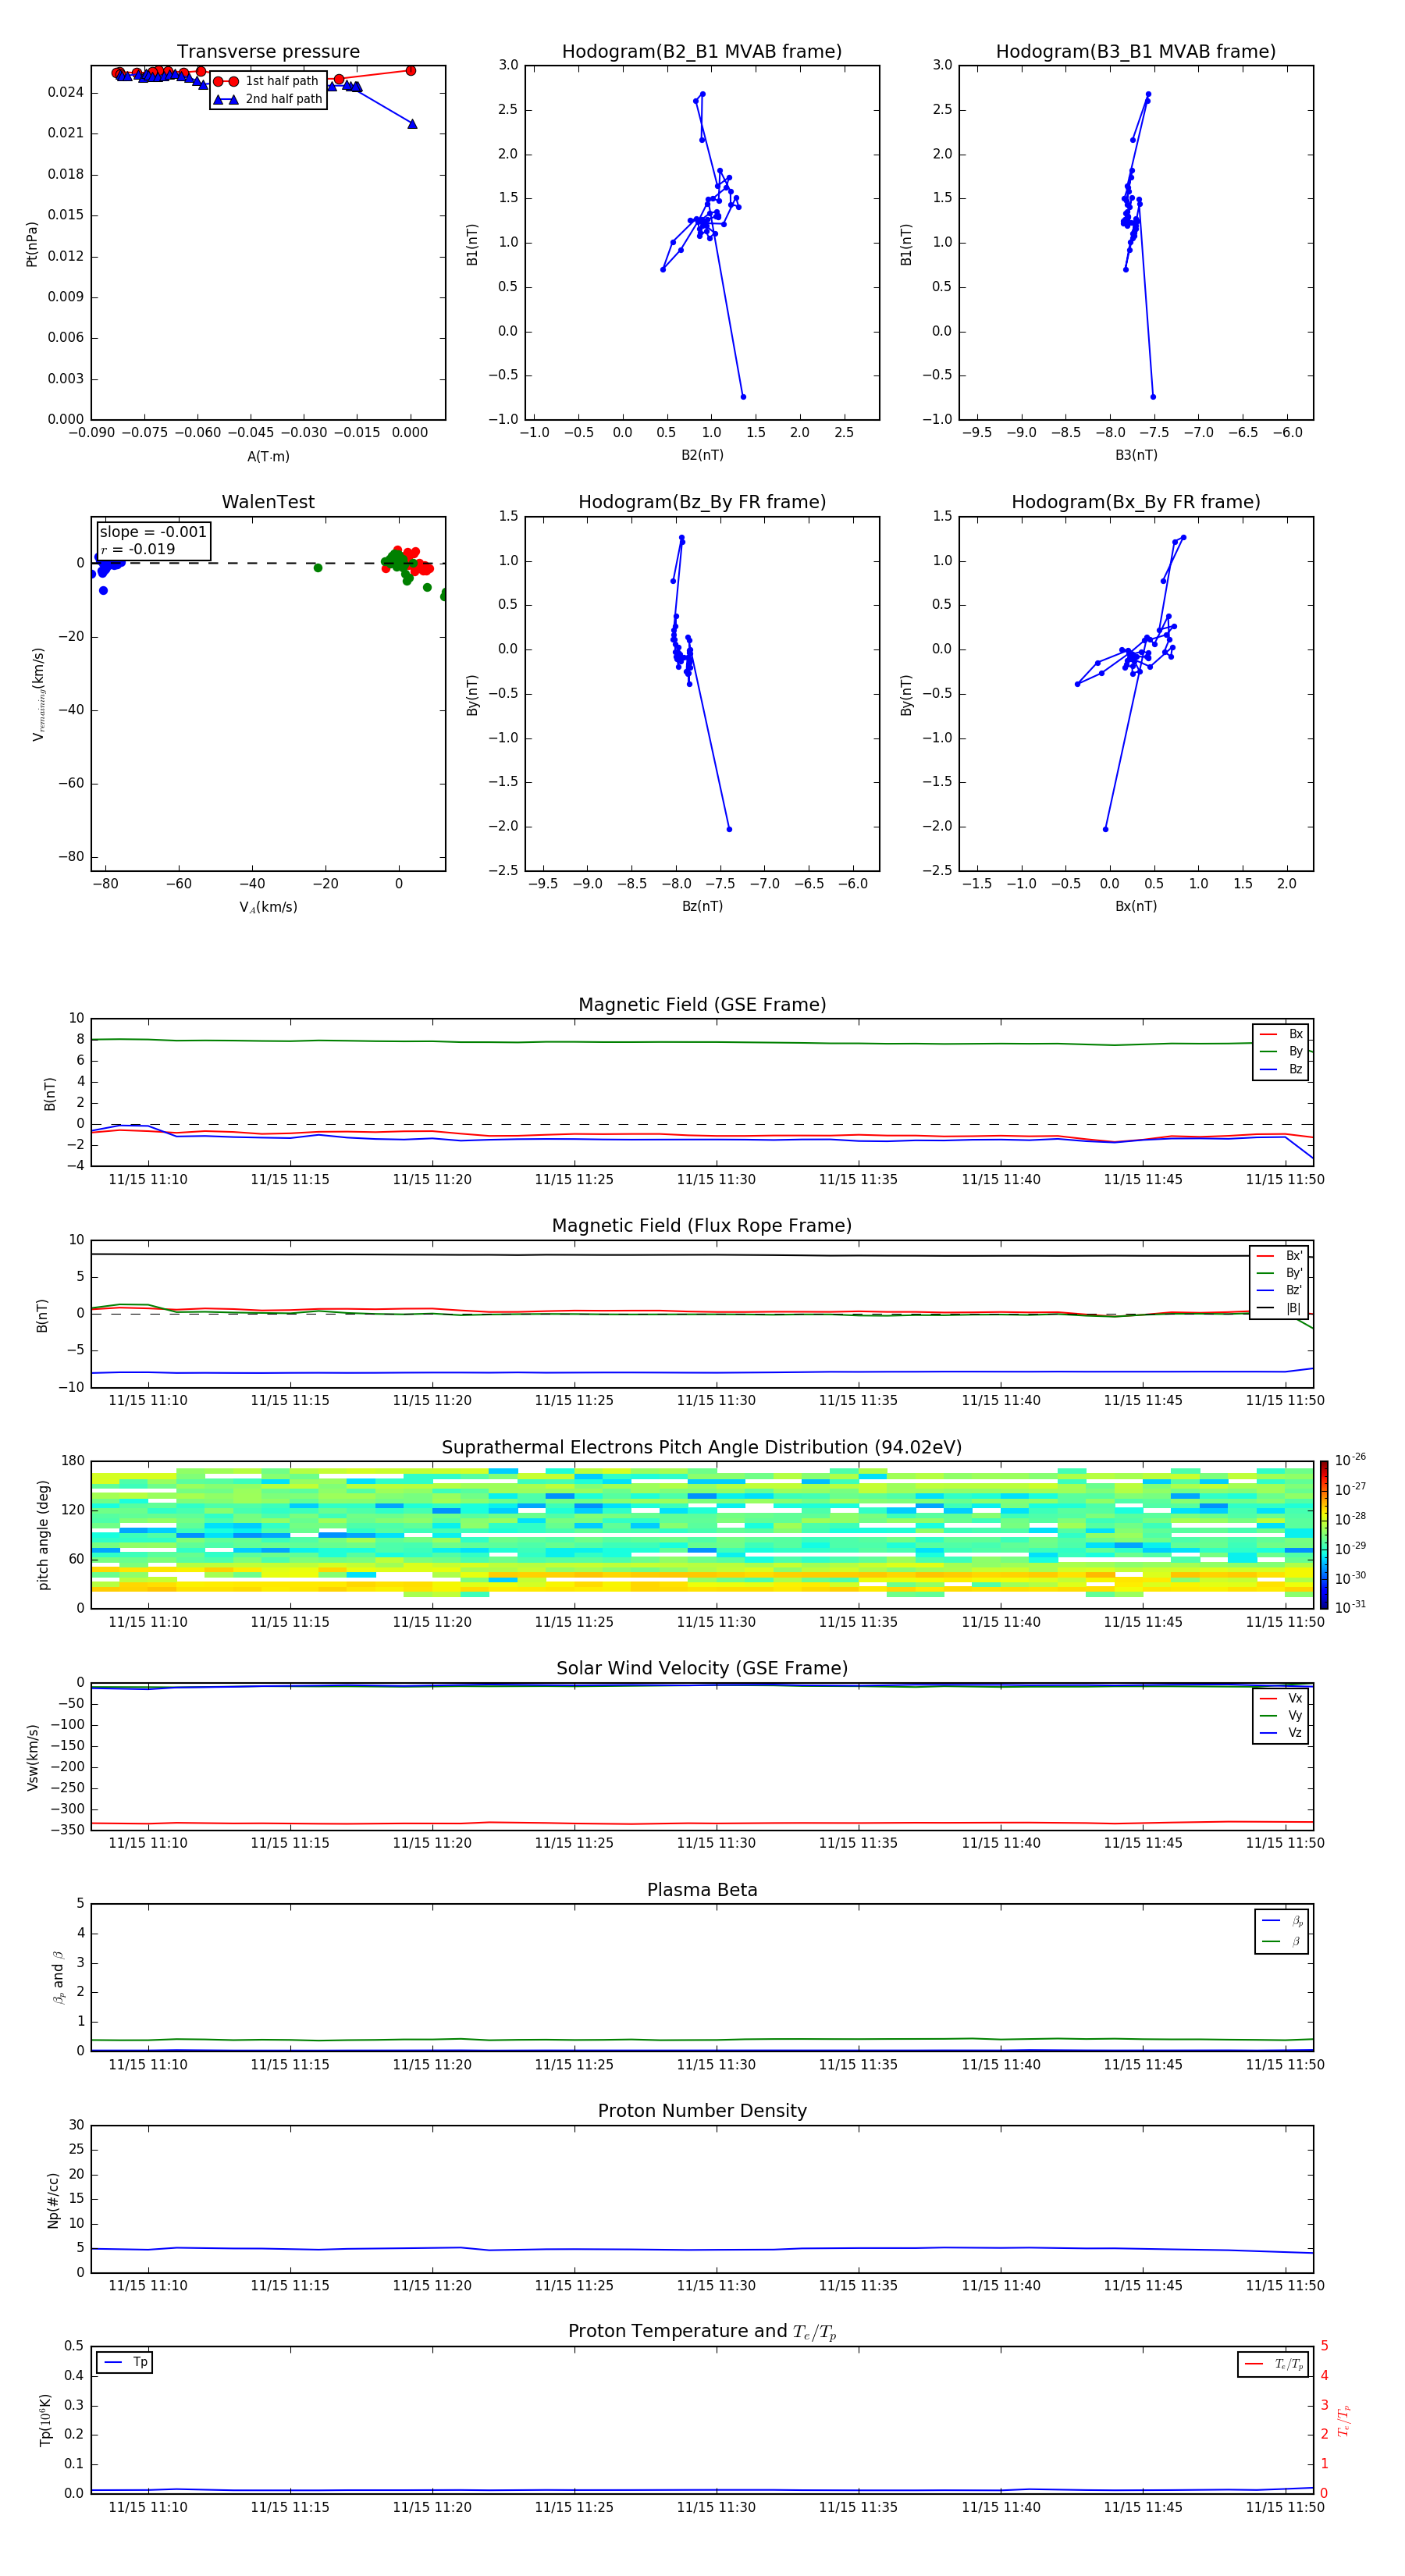Select Vx in the solar wind legend
This screenshot has width=1405, height=2576.
[1281, 1698]
